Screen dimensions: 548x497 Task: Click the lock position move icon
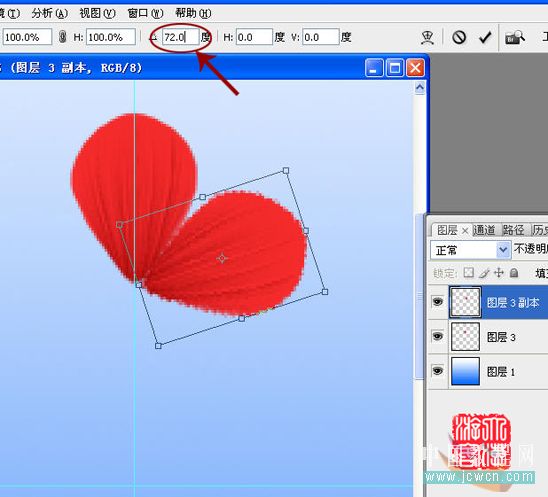point(499,273)
